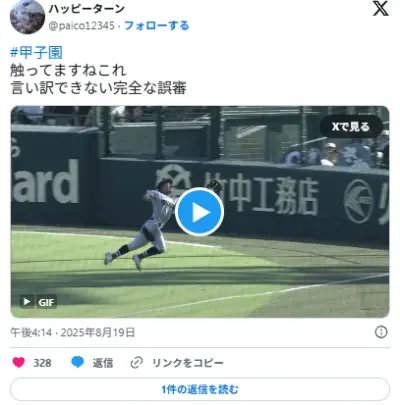
Task: Open 1件の返信を読む replies button
Action: 200,389
